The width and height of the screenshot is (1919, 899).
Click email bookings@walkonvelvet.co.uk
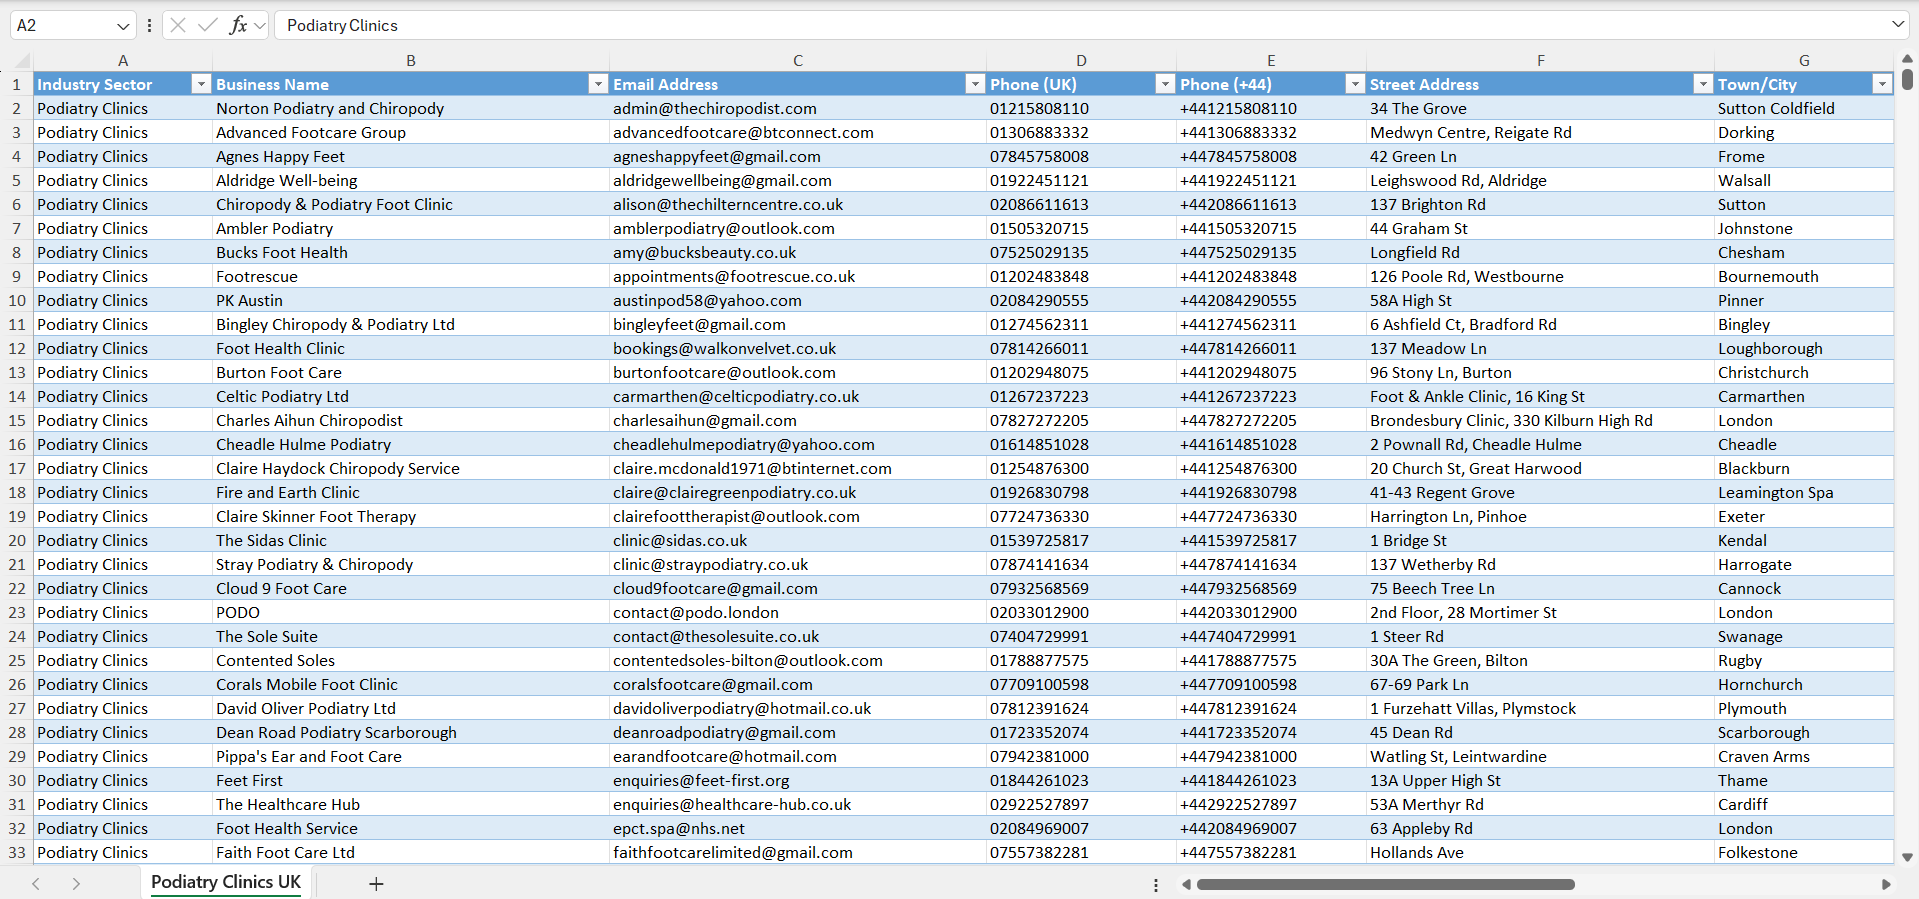(x=798, y=348)
